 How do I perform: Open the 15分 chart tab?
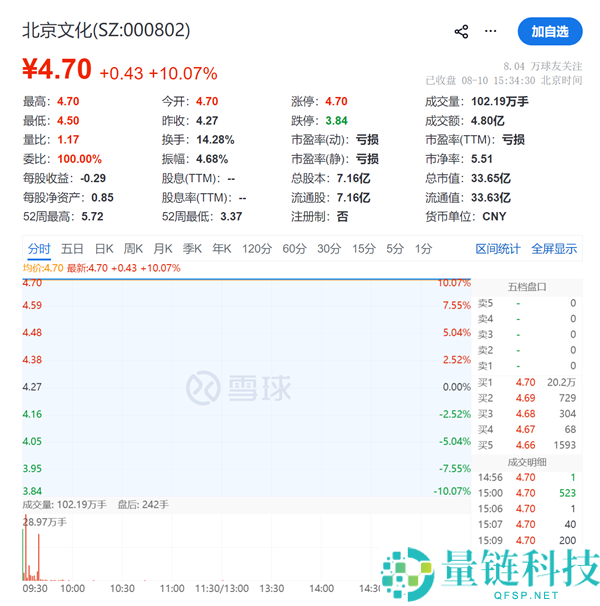point(364,249)
